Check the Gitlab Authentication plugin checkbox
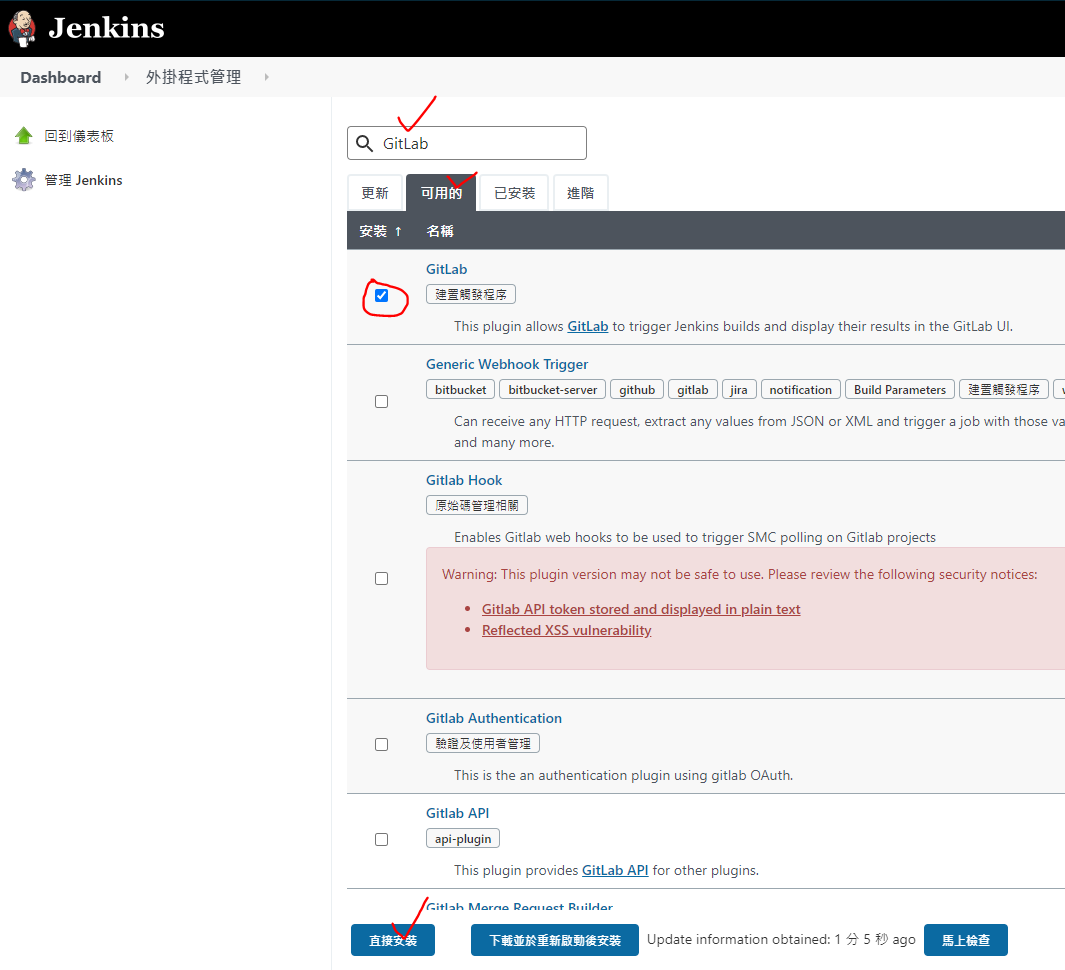Image resolution: width=1065 pixels, height=970 pixels. tap(382, 744)
